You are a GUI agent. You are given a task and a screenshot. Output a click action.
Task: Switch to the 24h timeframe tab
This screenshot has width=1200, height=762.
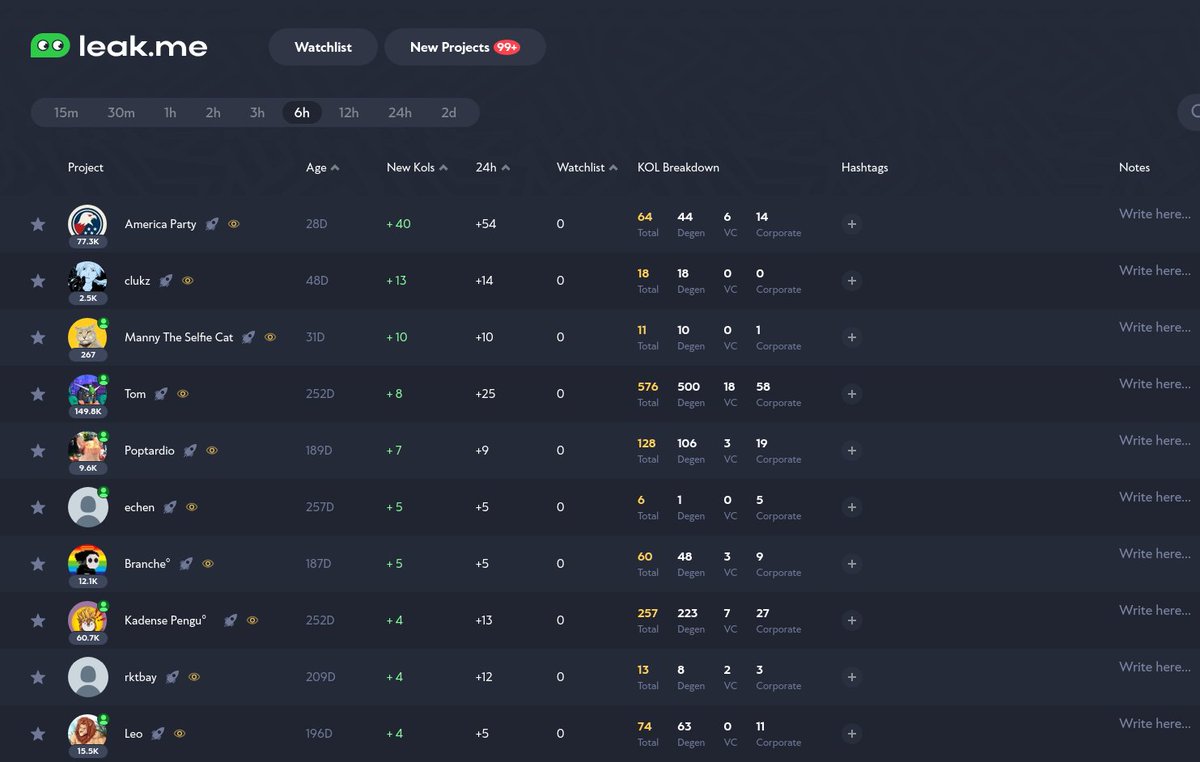click(399, 112)
